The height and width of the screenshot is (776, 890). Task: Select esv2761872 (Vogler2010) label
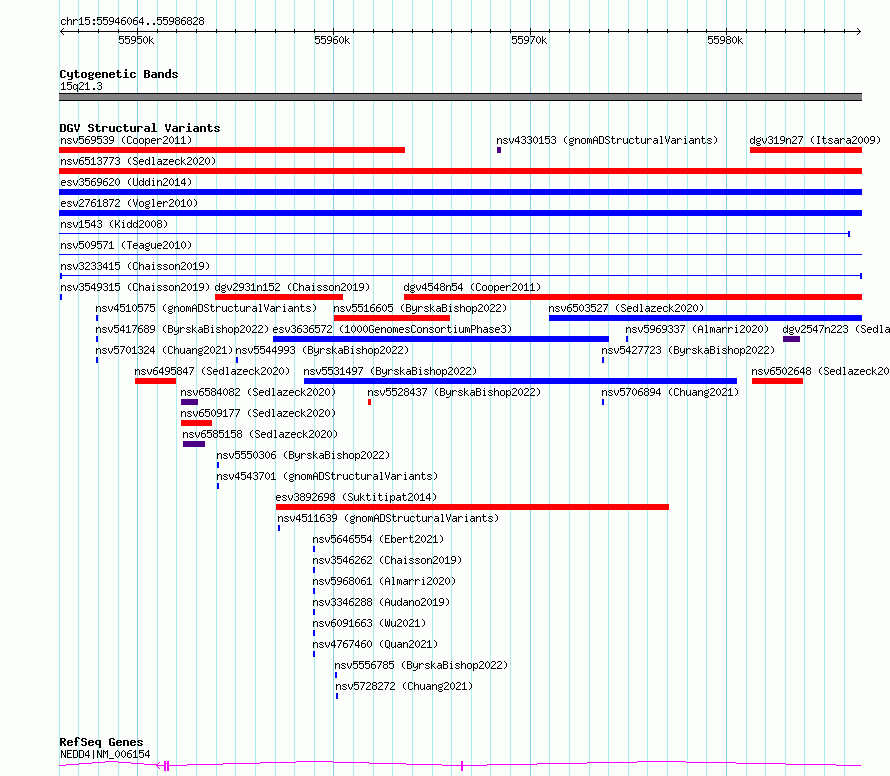129,203
